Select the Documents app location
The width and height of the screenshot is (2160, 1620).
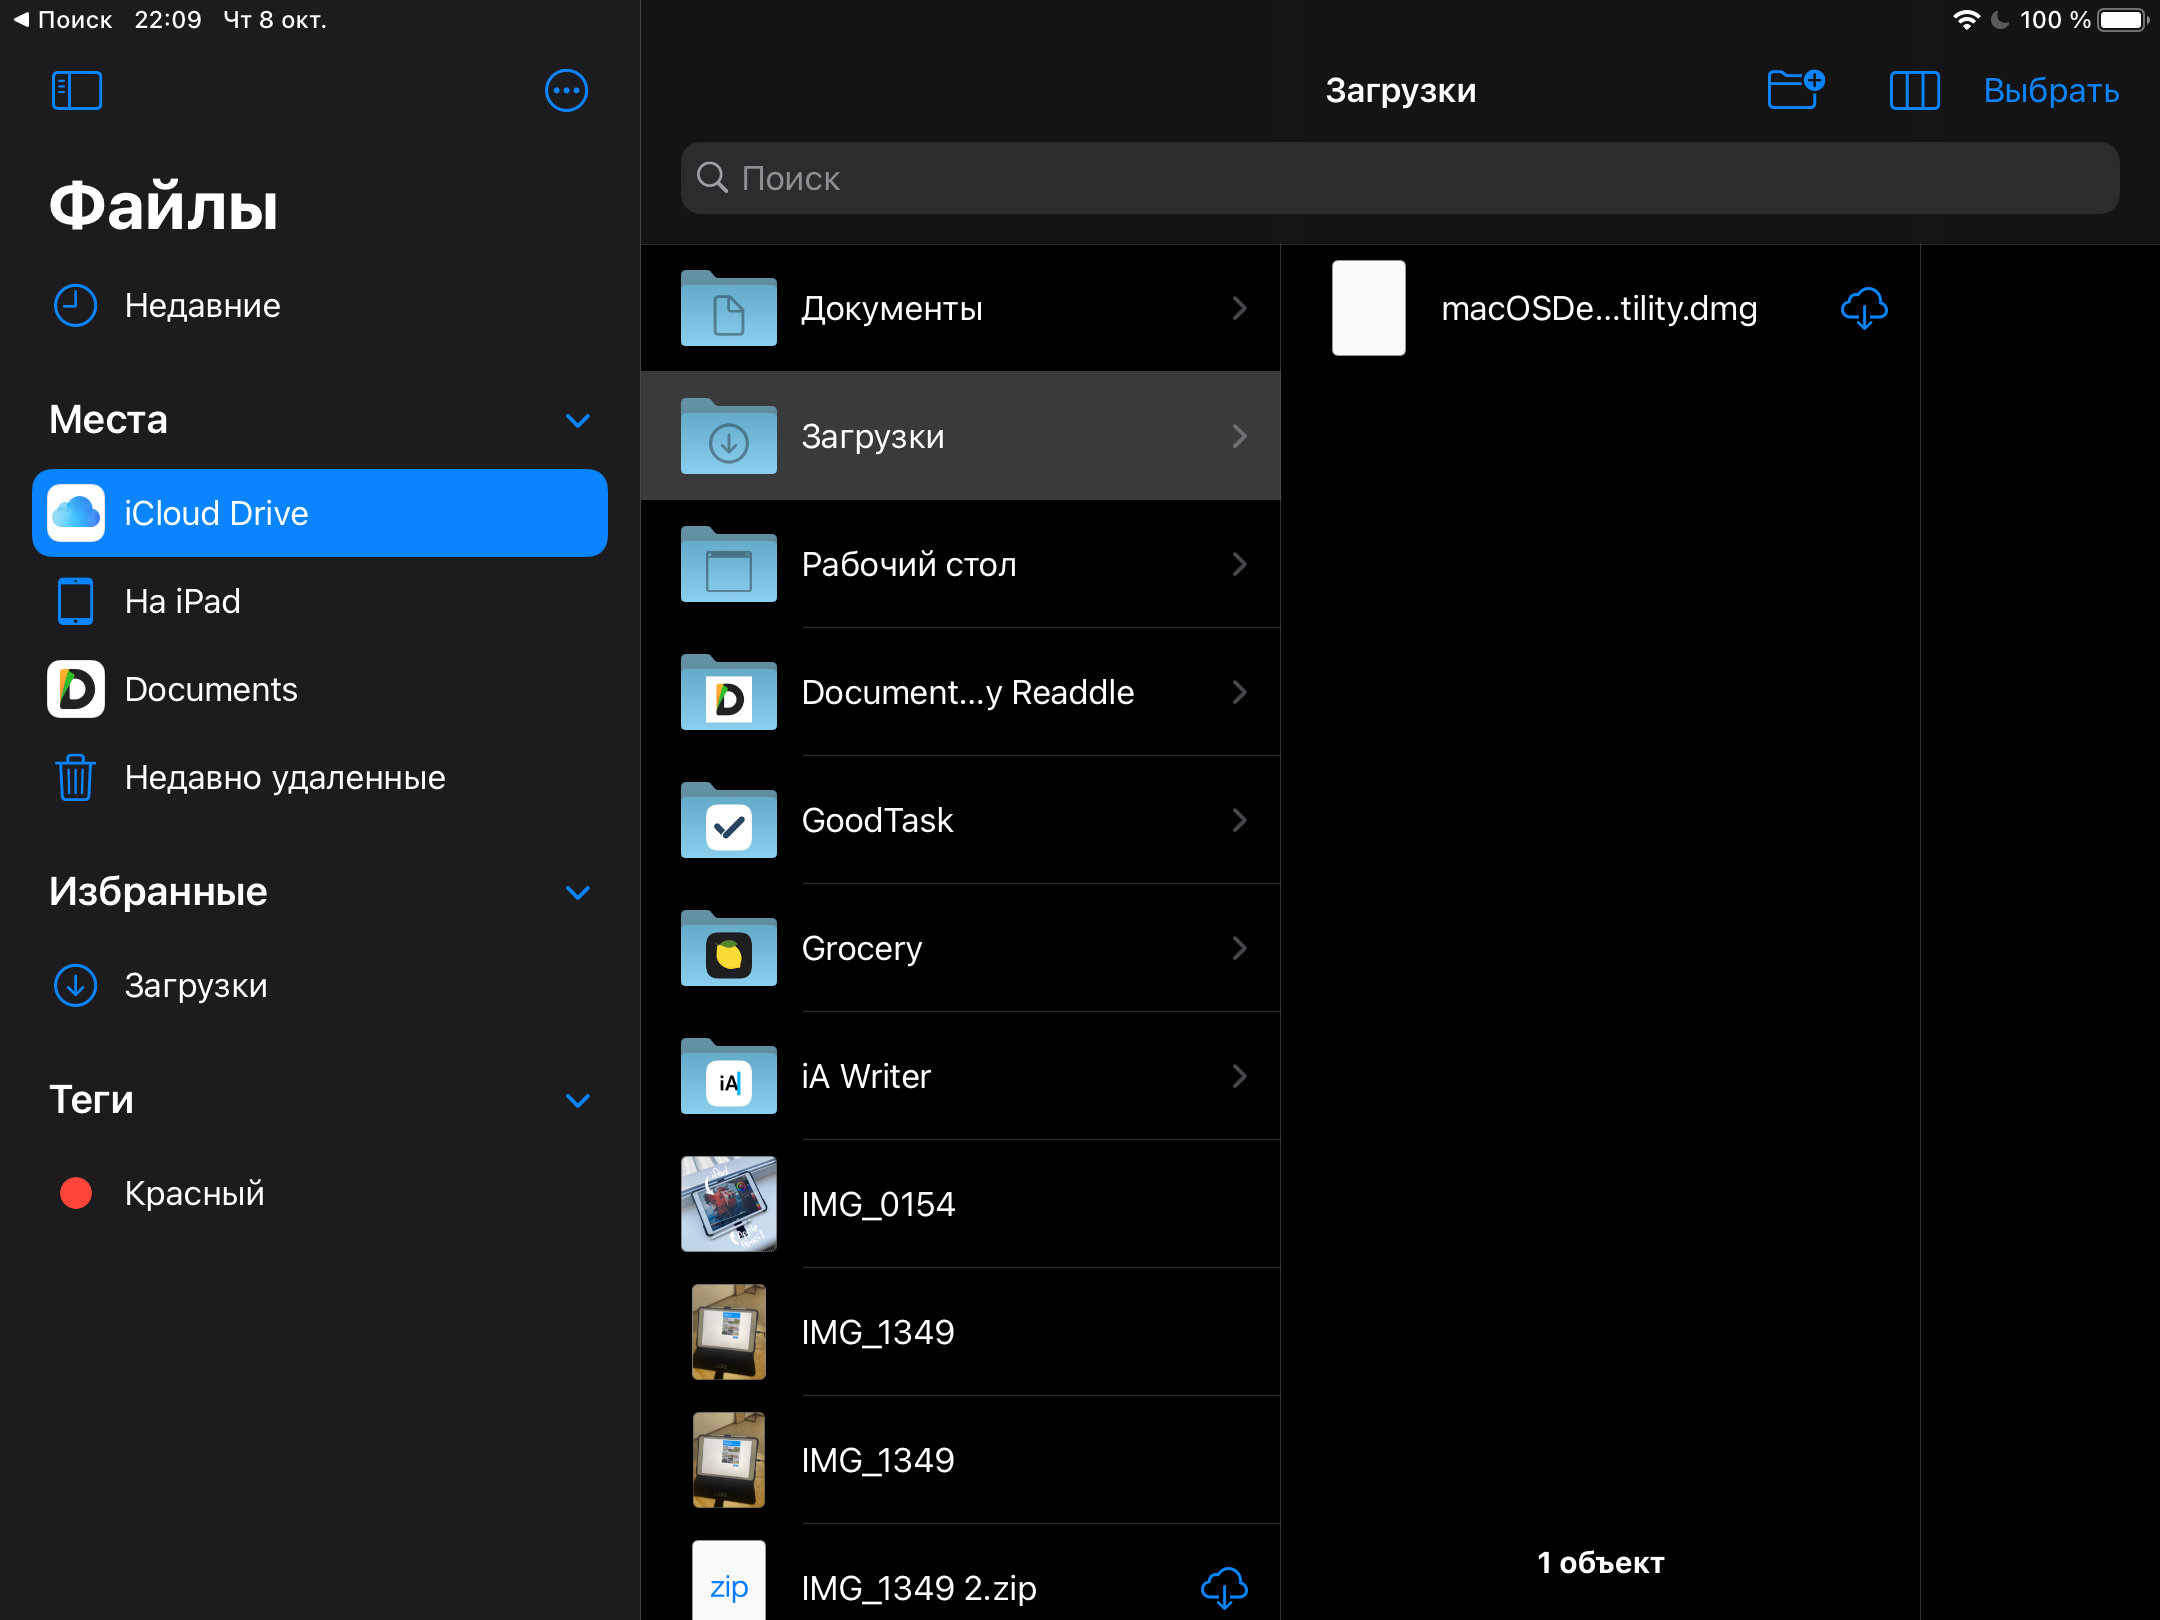(x=210, y=689)
